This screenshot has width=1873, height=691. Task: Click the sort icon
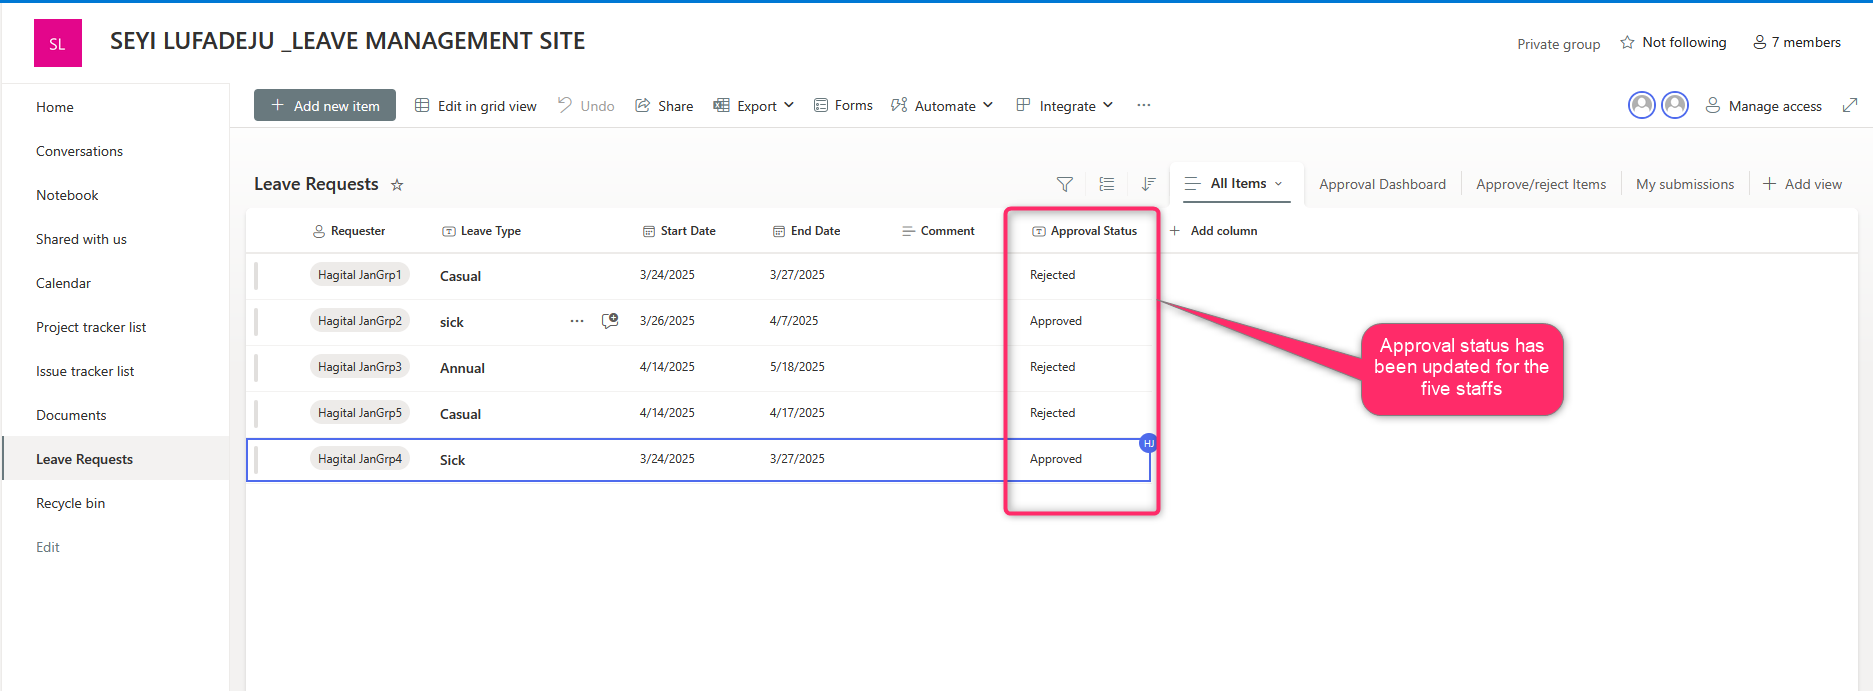[1148, 184]
